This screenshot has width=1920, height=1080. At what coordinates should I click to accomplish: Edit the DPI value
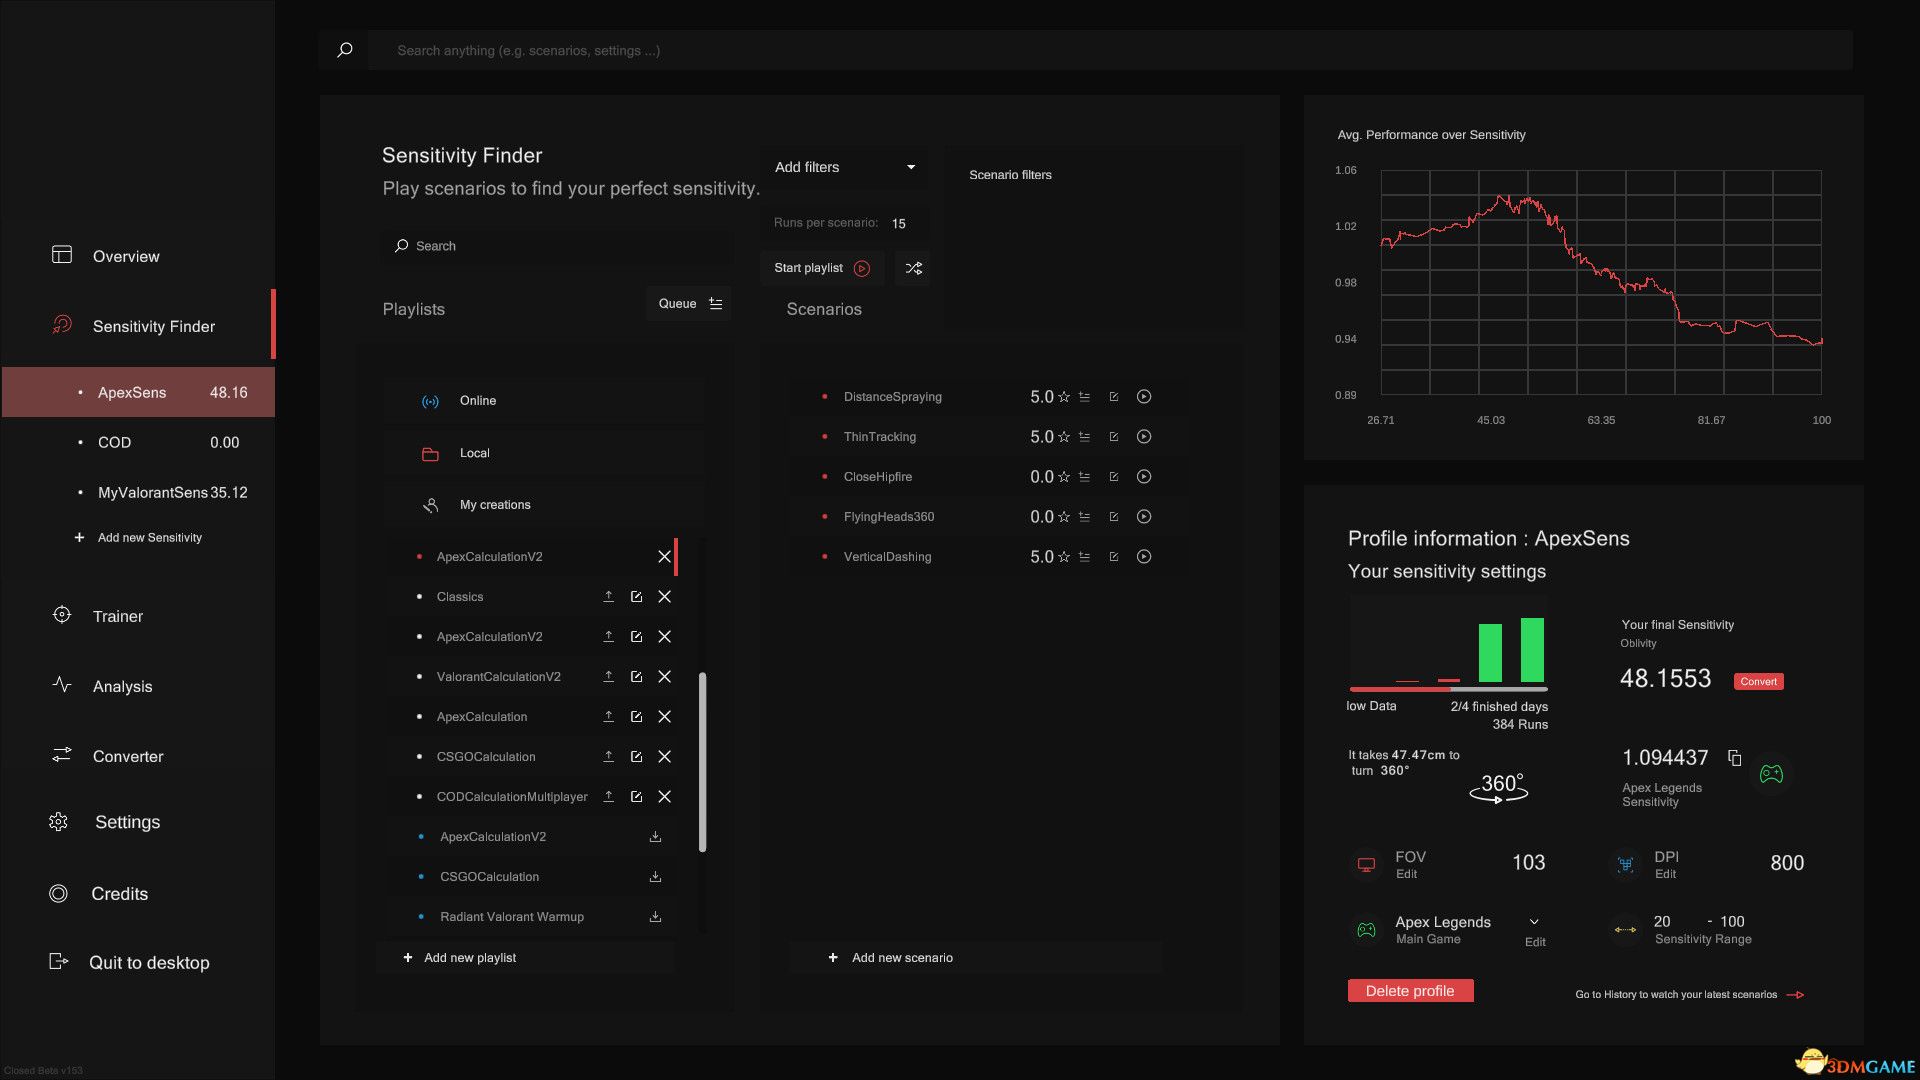click(1665, 874)
